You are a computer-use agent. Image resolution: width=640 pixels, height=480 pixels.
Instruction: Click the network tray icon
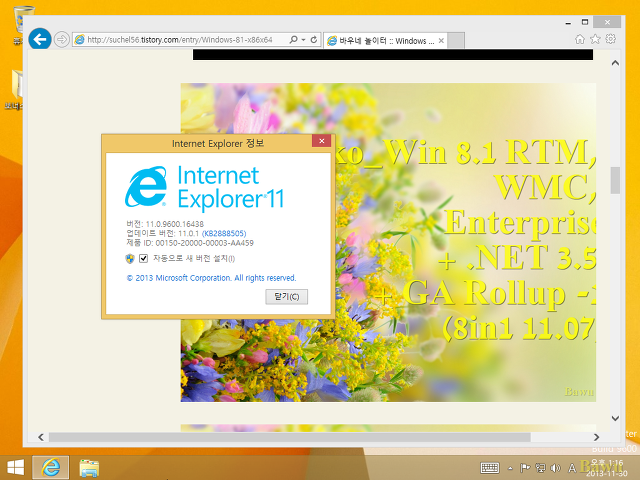[x=540, y=468]
